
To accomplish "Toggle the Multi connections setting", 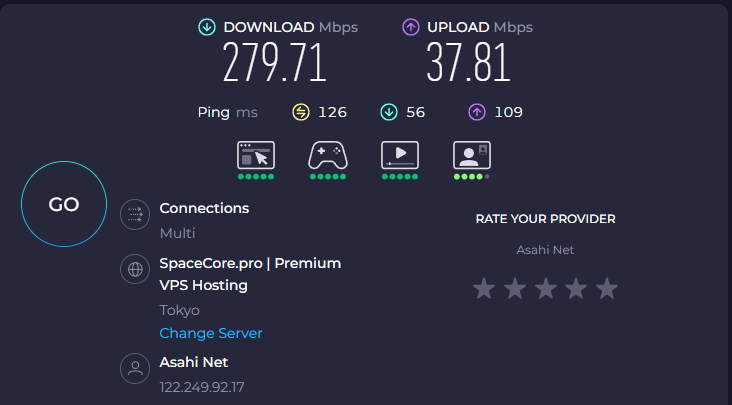I will point(177,233).
